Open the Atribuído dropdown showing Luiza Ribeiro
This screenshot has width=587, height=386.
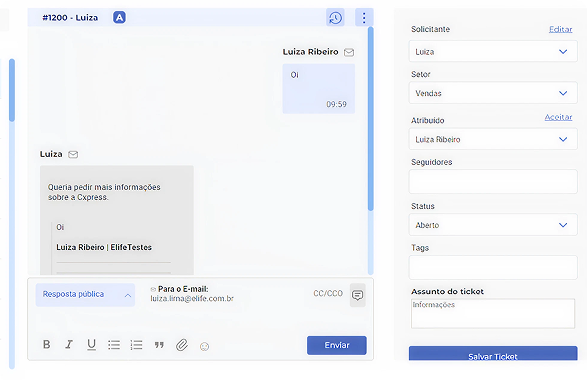click(493, 139)
